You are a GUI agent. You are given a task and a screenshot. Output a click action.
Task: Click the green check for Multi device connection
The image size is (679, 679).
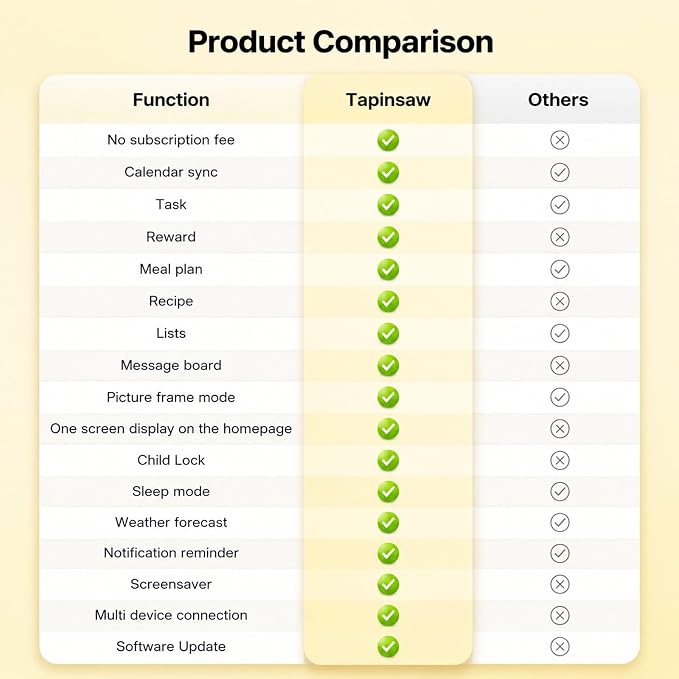(x=388, y=615)
